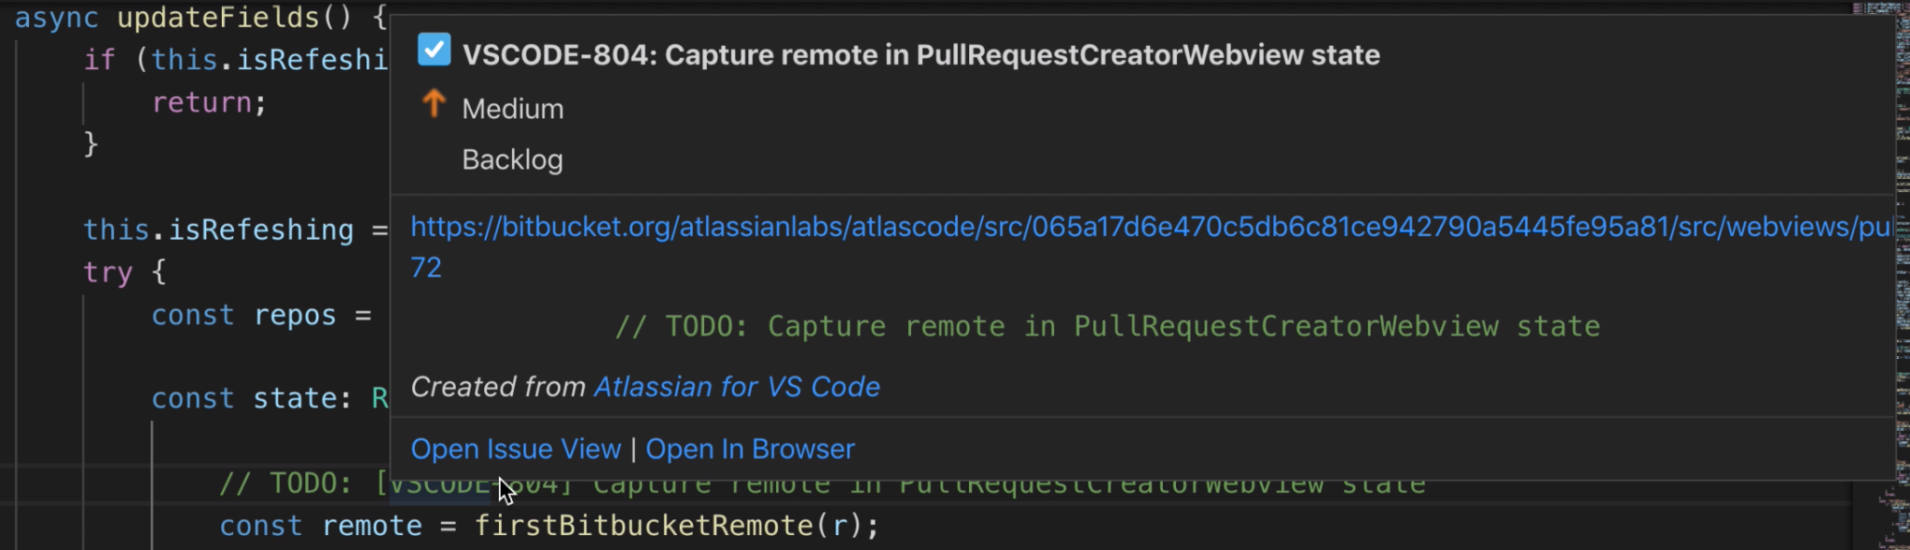Click the updateFields function name

point(218,17)
